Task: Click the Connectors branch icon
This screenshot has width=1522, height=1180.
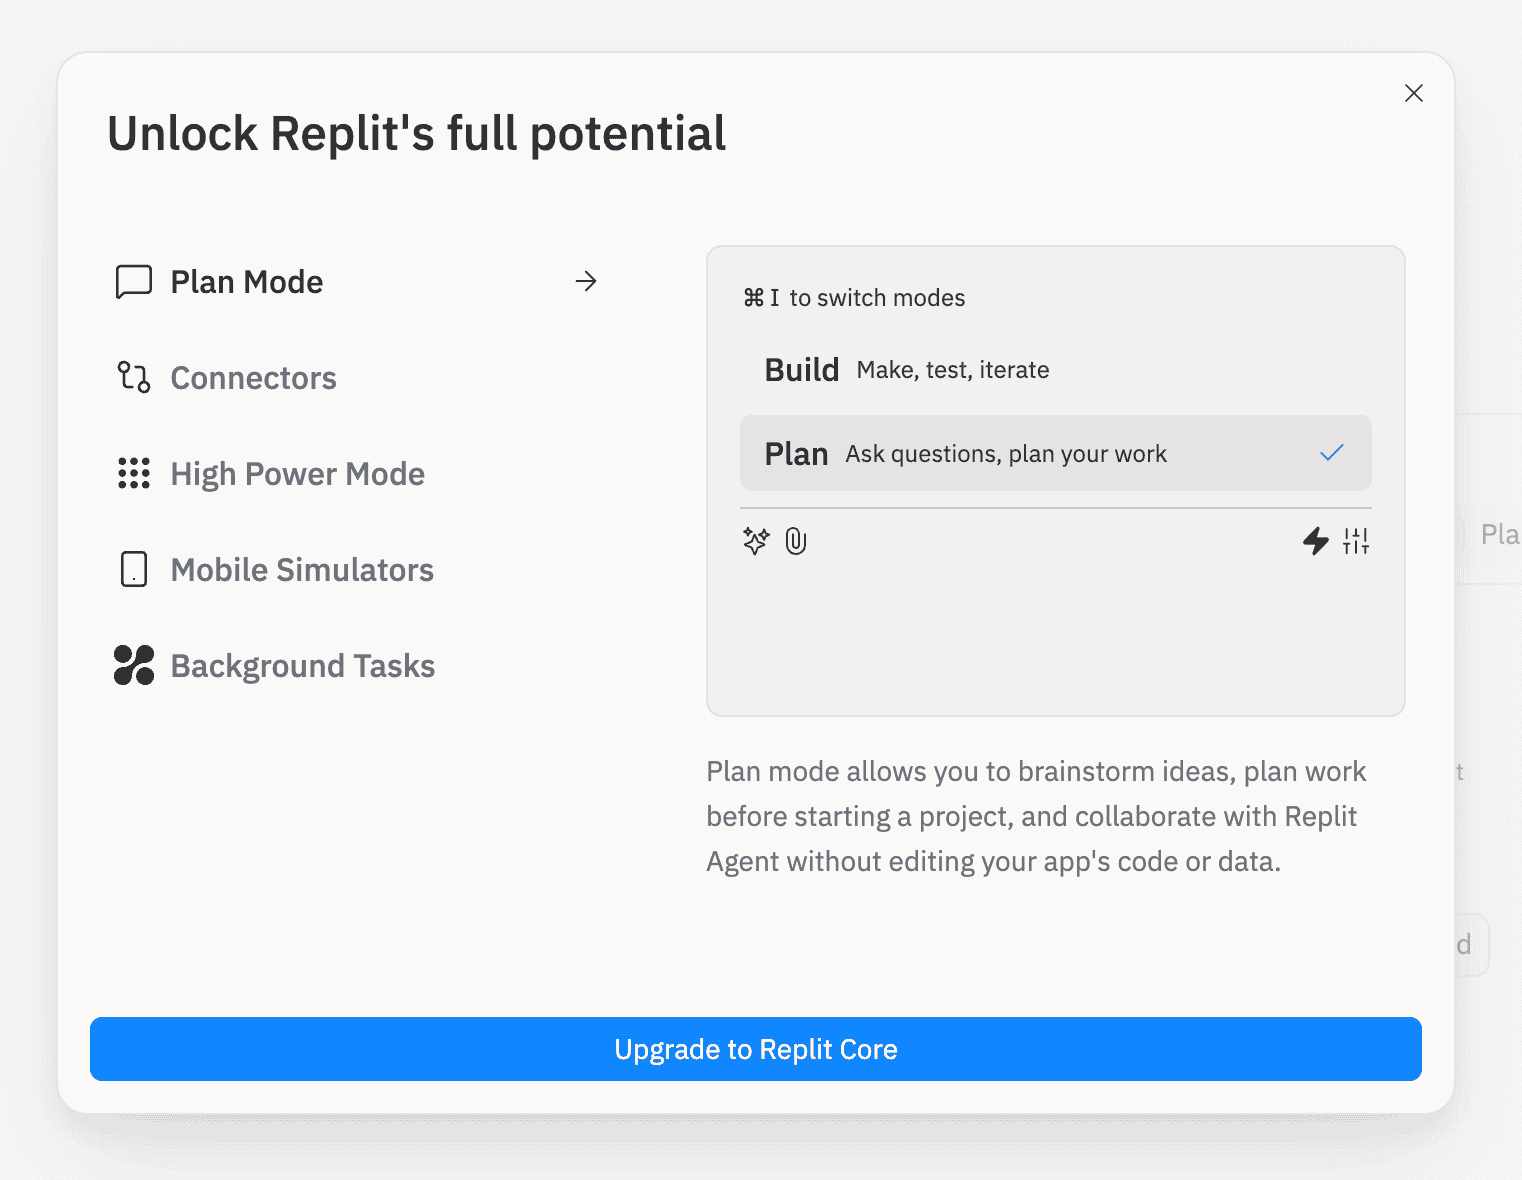Action: [134, 377]
